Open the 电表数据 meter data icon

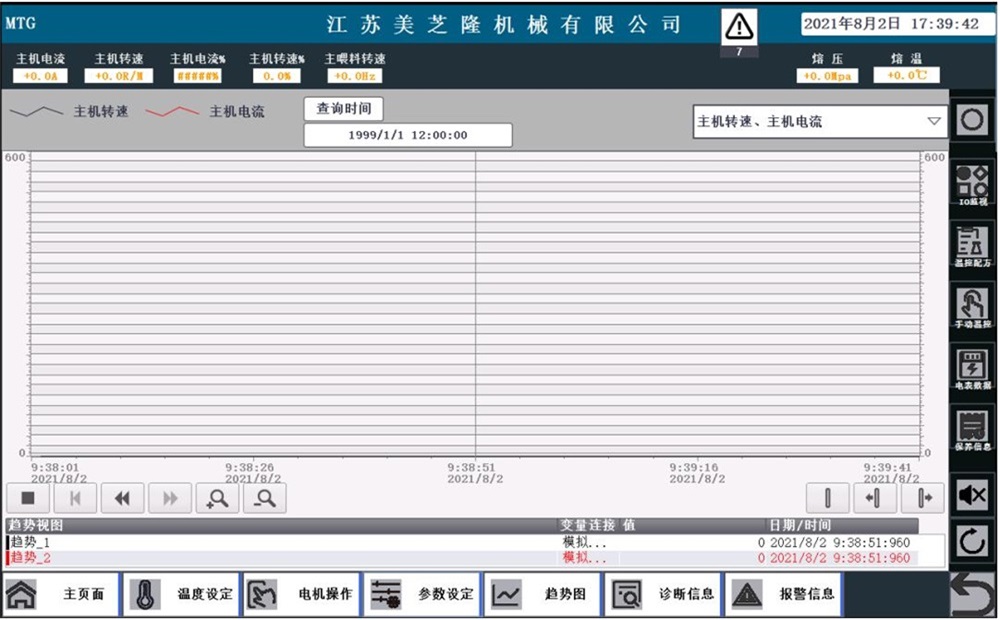tap(972, 367)
